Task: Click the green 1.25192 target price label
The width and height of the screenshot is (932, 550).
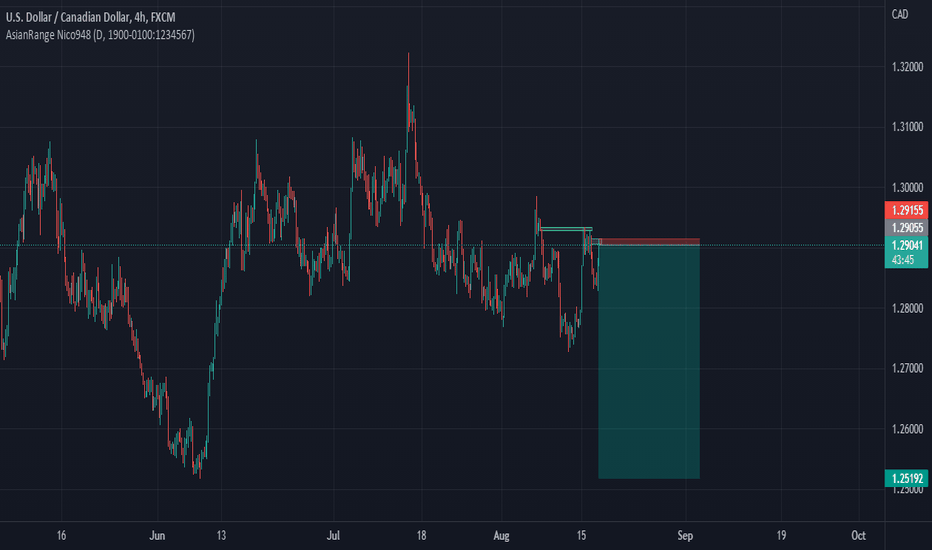Action: [906, 478]
